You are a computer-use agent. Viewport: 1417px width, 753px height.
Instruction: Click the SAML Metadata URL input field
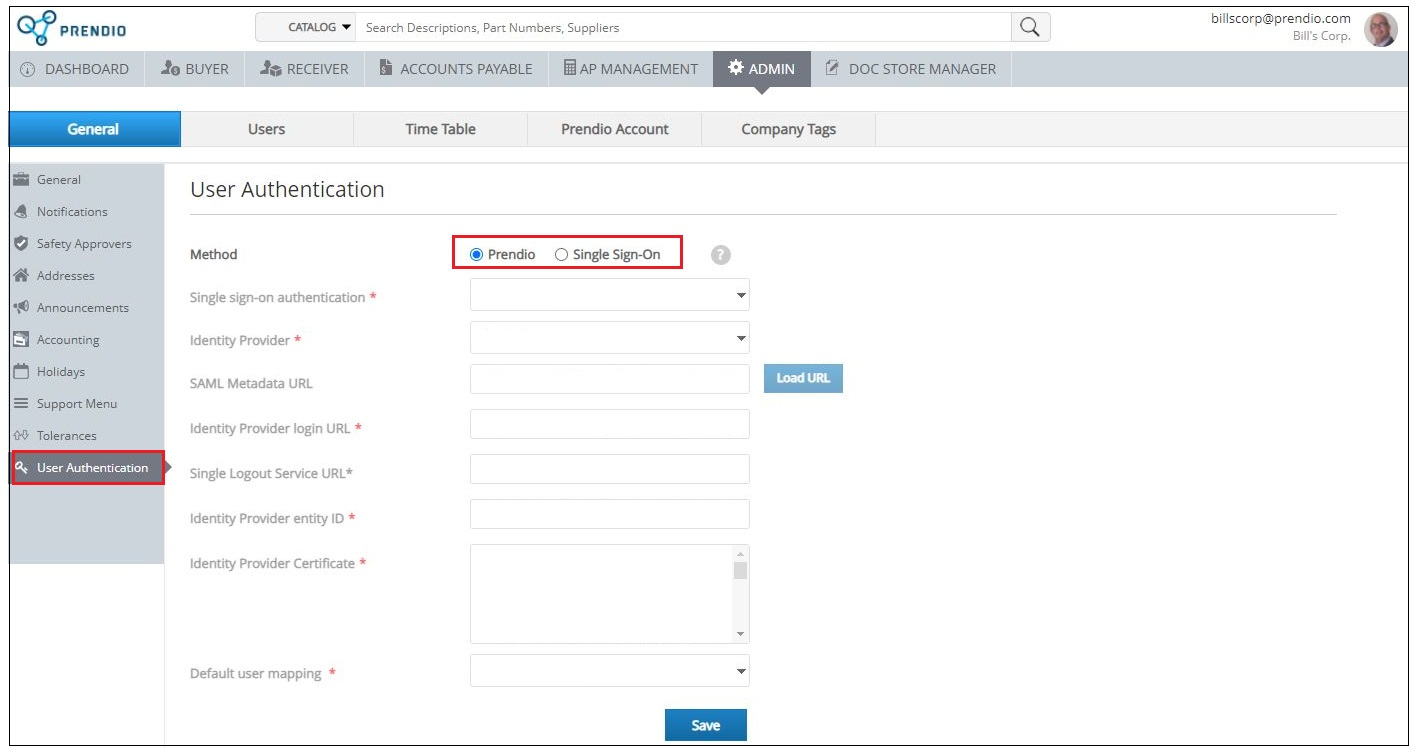click(609, 379)
